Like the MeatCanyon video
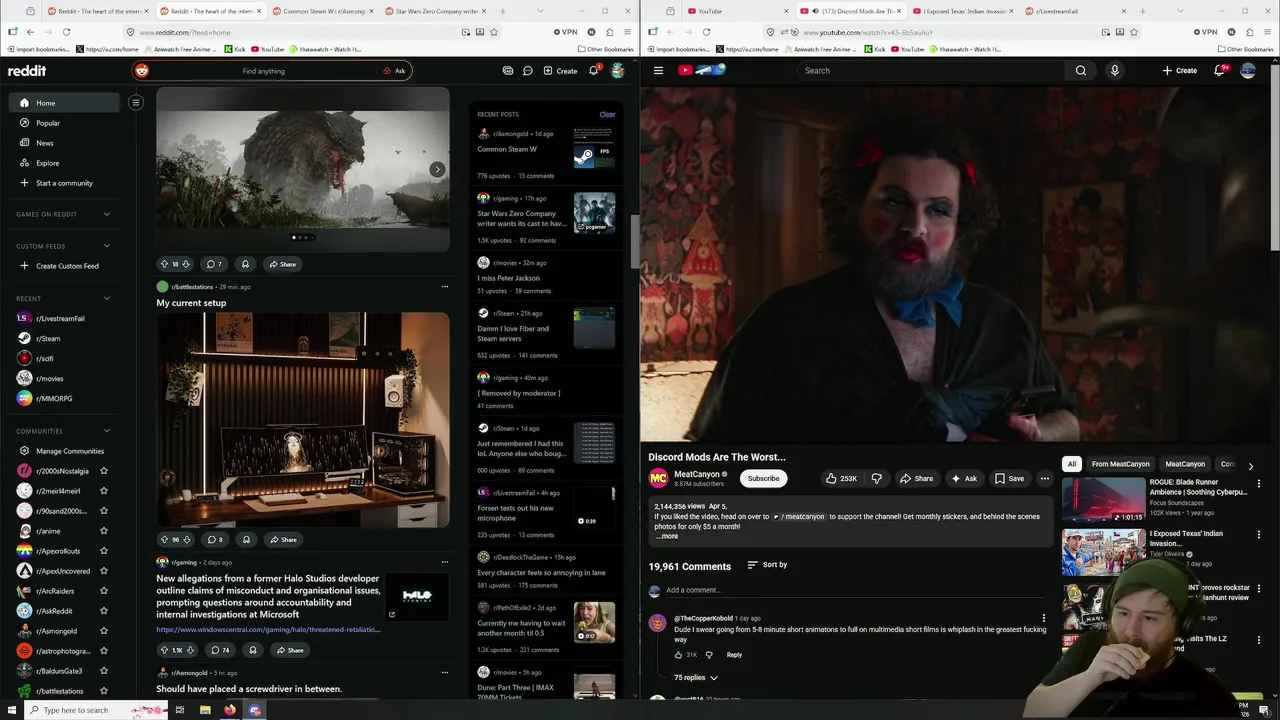Screen dimensions: 1280x720 tap(841, 479)
